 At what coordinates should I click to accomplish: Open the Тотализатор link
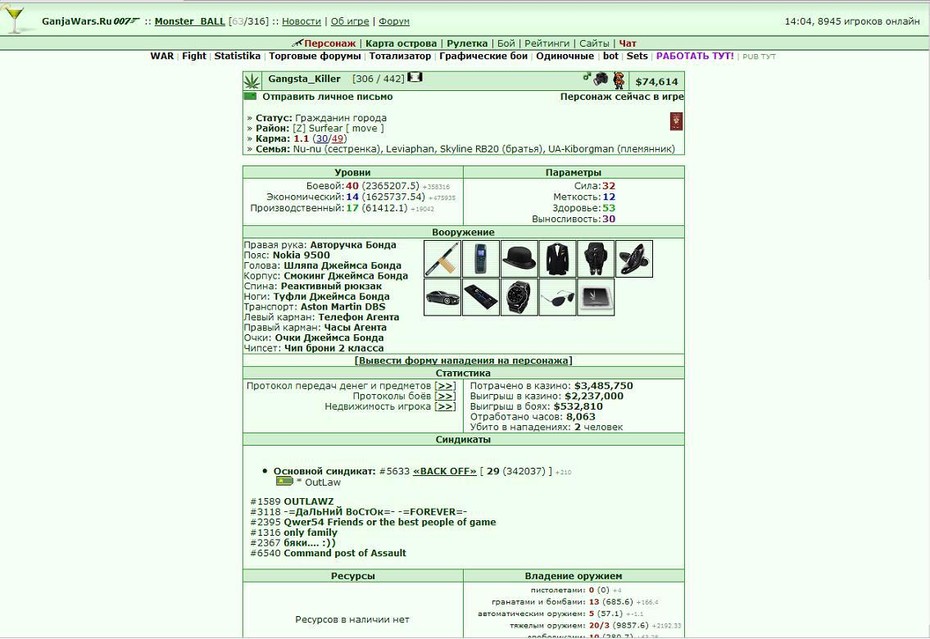(400, 56)
